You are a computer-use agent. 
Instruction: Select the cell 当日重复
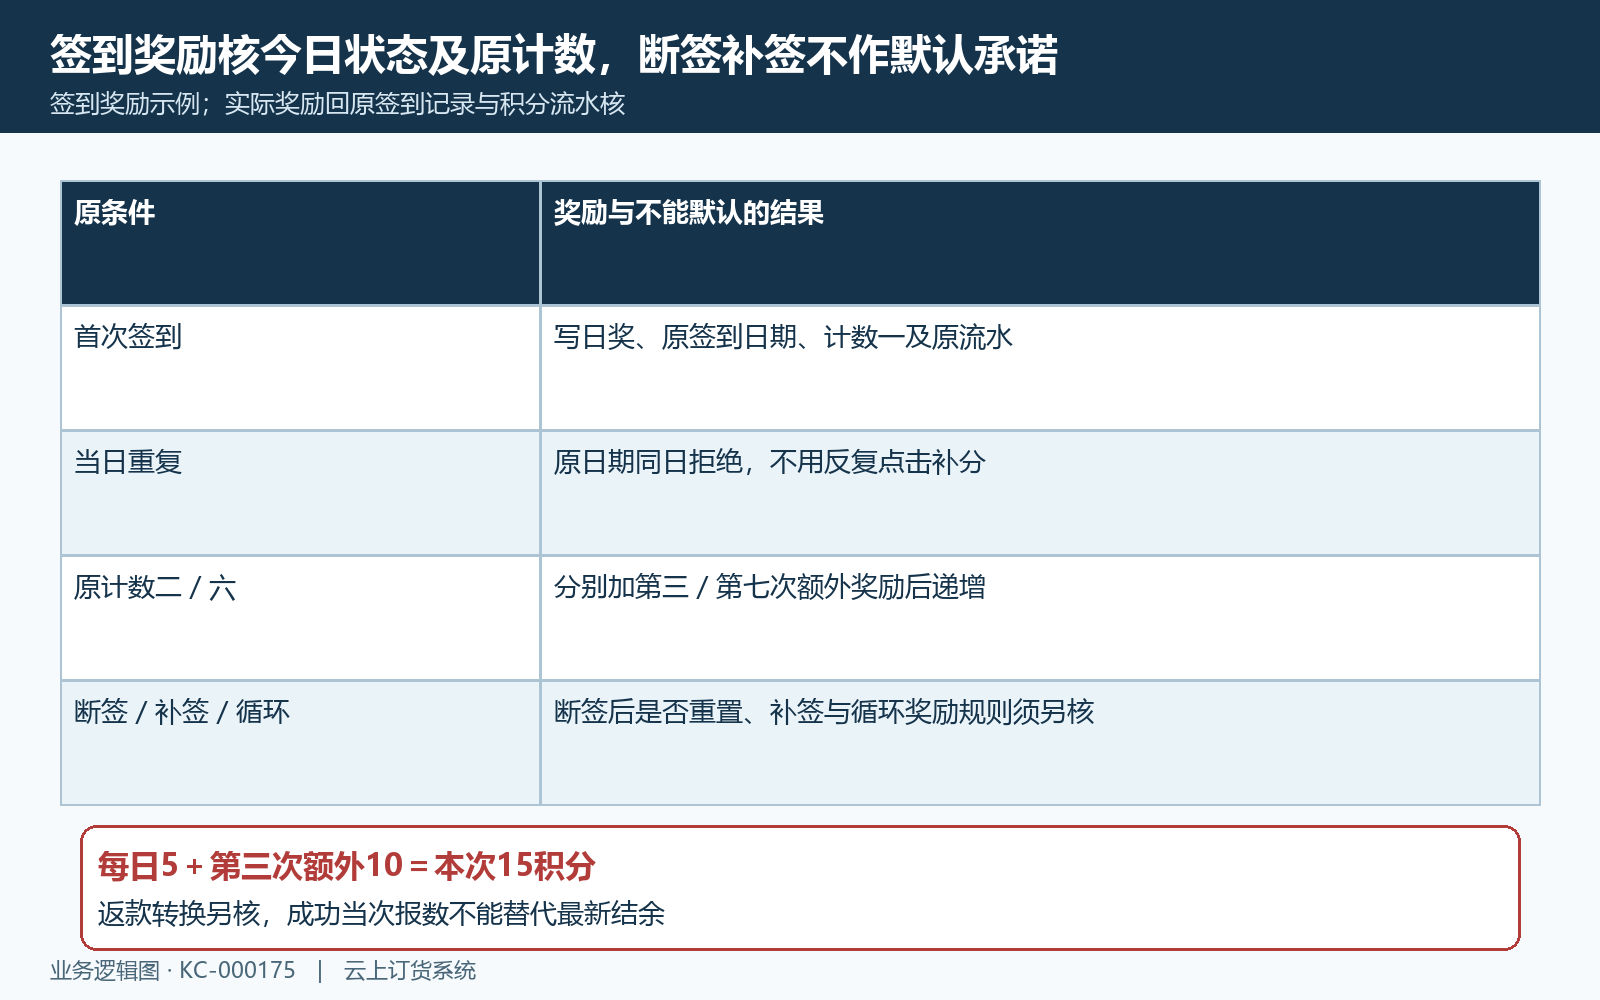tap(300, 493)
